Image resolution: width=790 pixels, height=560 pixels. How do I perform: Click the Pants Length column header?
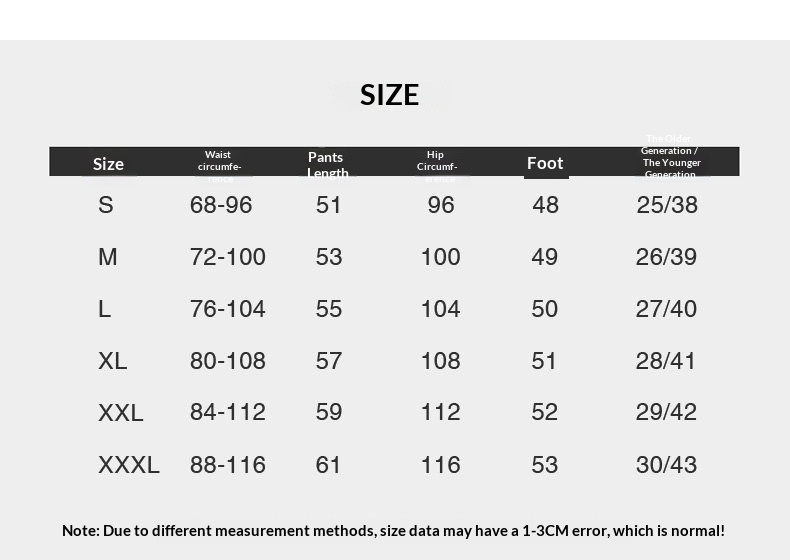pyautogui.click(x=327, y=164)
